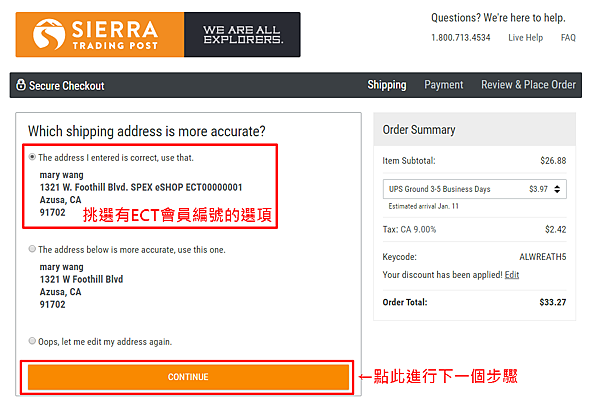Click the Secure Checkout header text
The width and height of the screenshot is (600, 404).
[67, 86]
